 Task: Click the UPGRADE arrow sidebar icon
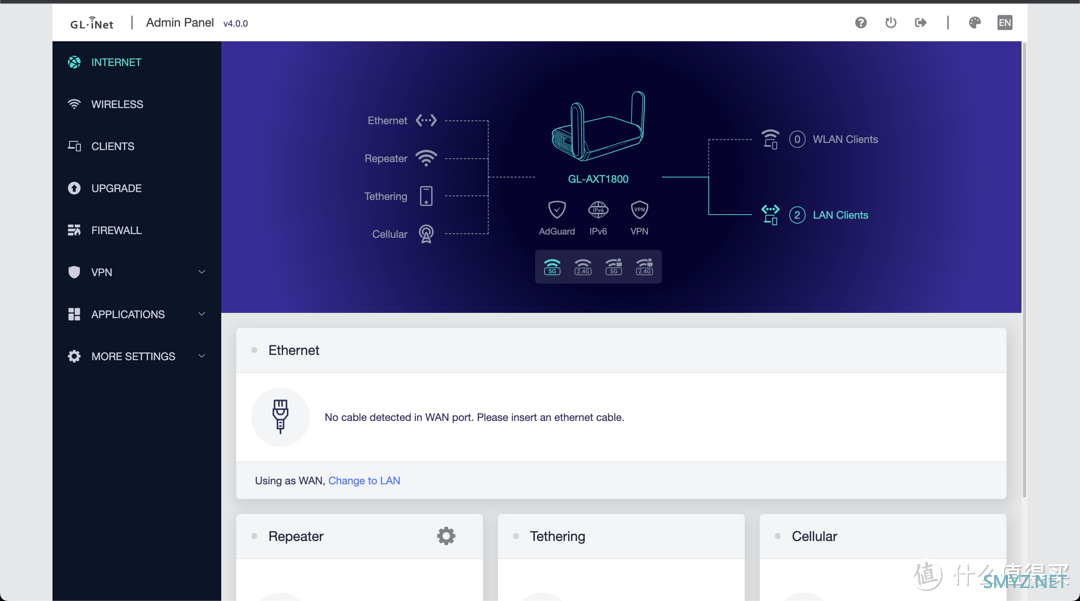[x=74, y=188]
